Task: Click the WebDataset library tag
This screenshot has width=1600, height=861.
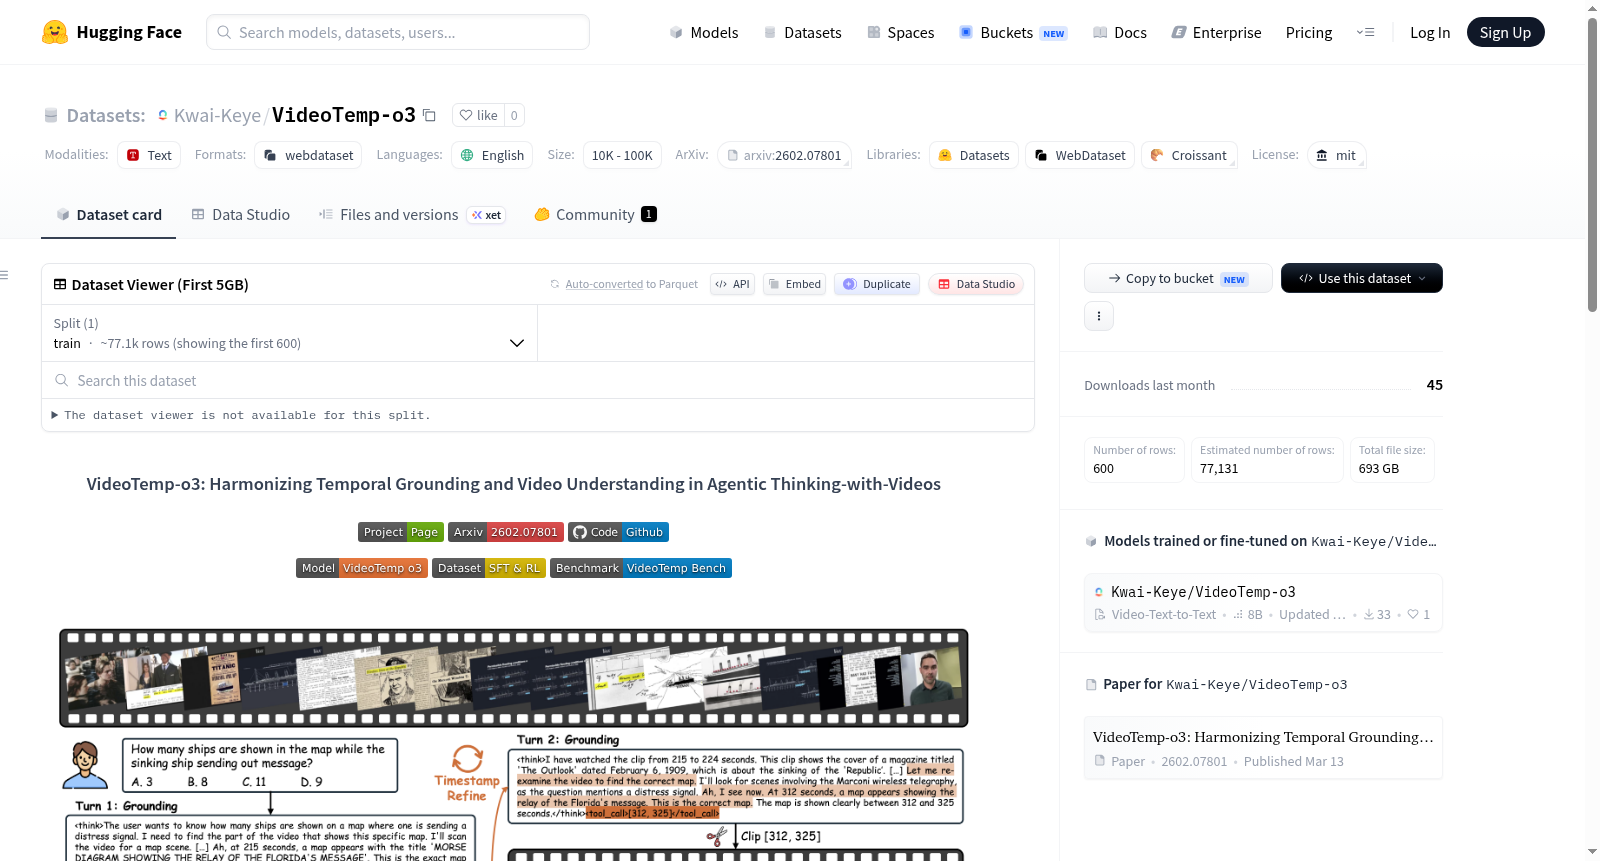Action: [x=1080, y=155]
